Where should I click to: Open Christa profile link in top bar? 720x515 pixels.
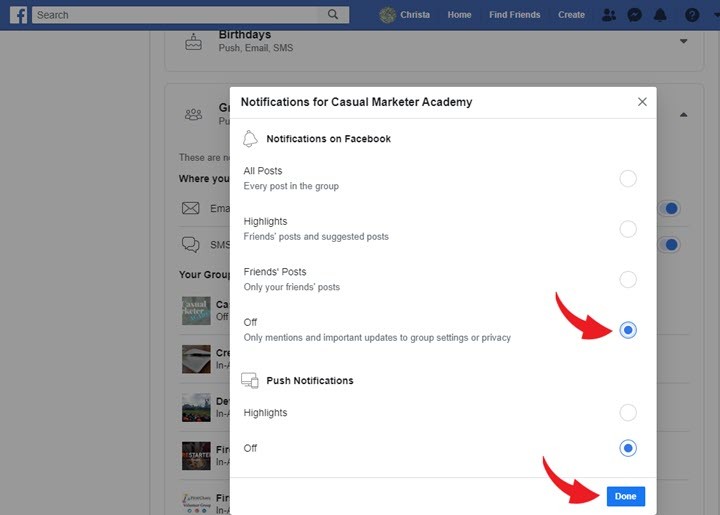click(x=415, y=15)
